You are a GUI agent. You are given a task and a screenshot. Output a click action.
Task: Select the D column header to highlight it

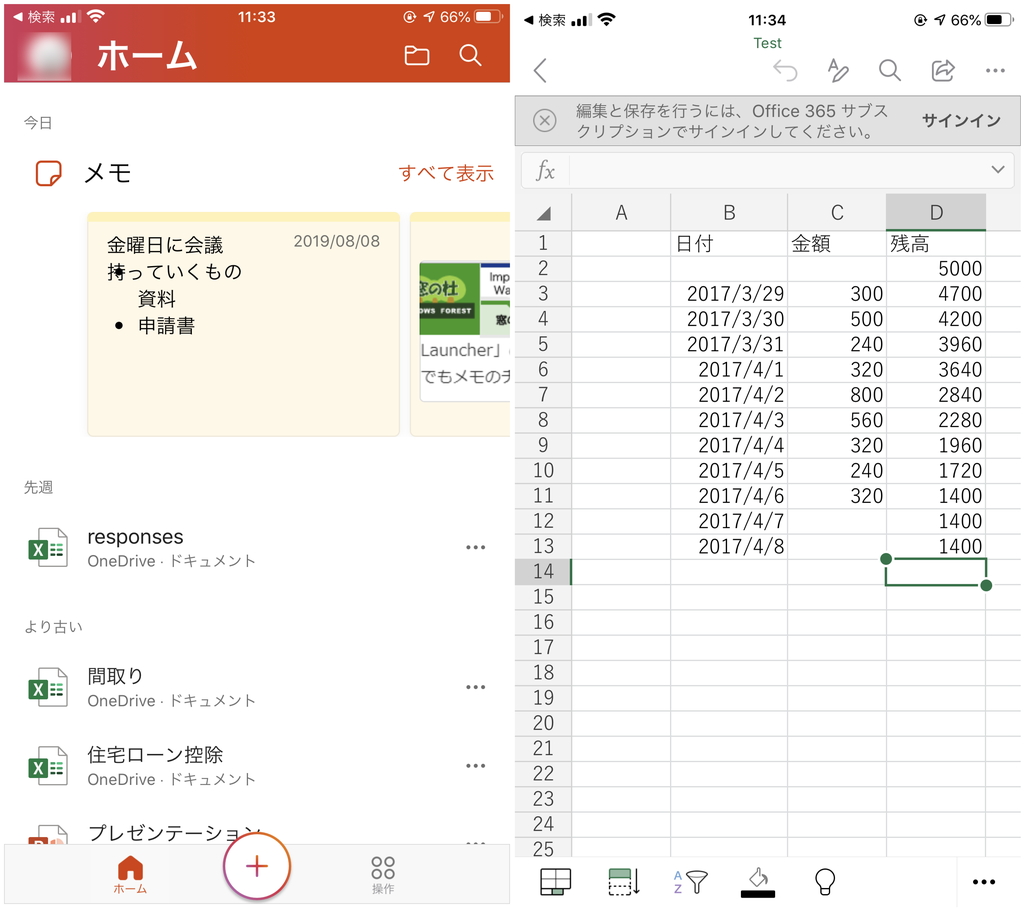click(x=935, y=212)
